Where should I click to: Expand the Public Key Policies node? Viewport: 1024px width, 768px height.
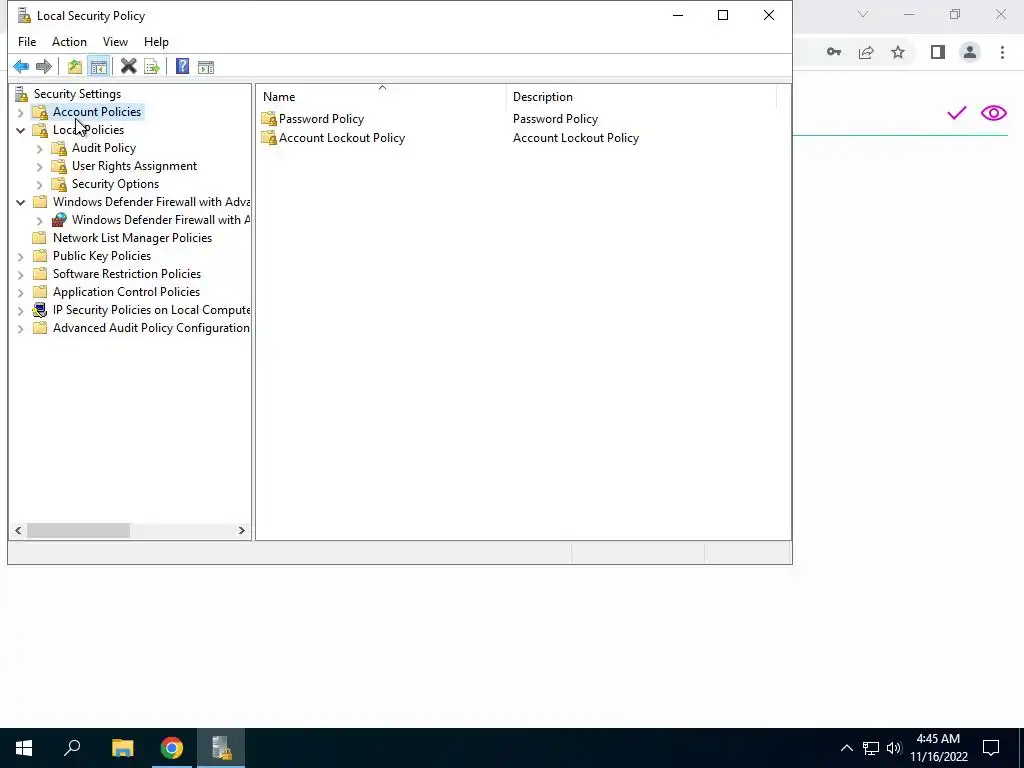point(20,257)
